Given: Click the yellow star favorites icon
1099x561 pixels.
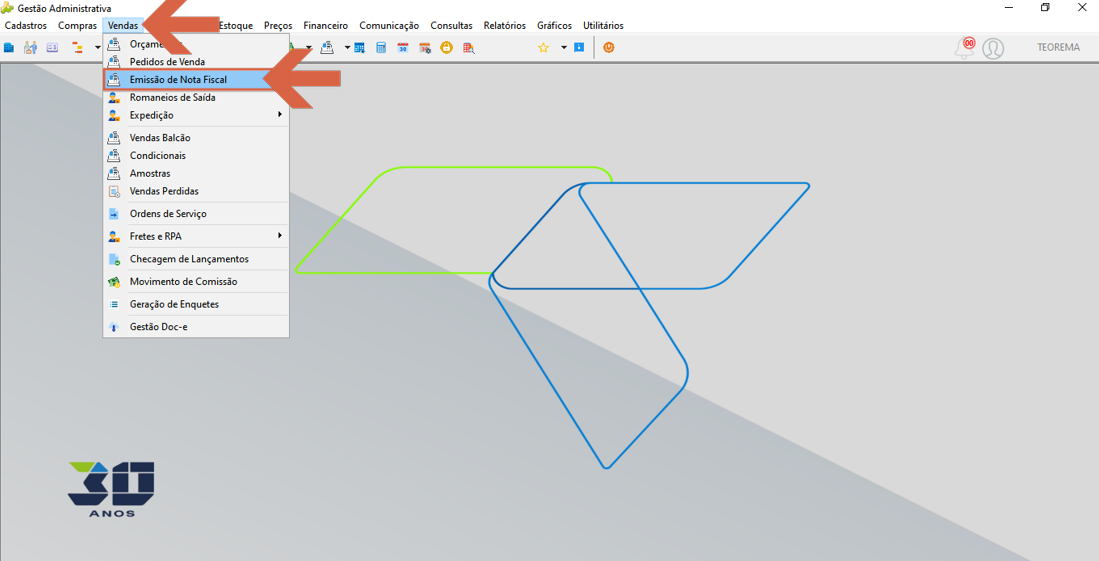Looking at the screenshot, I should (x=543, y=48).
